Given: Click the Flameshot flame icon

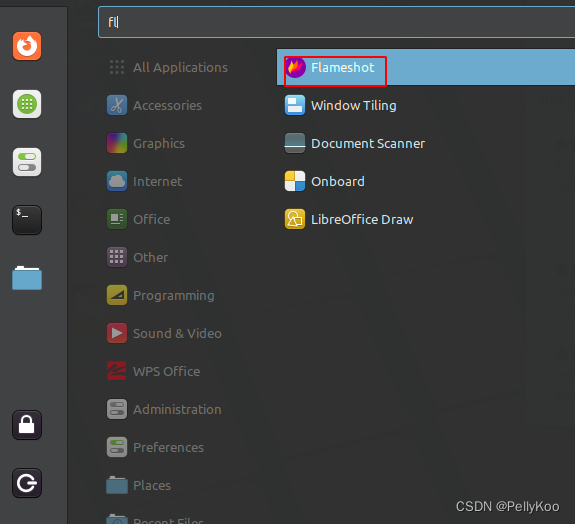Looking at the screenshot, I should click(x=295, y=67).
